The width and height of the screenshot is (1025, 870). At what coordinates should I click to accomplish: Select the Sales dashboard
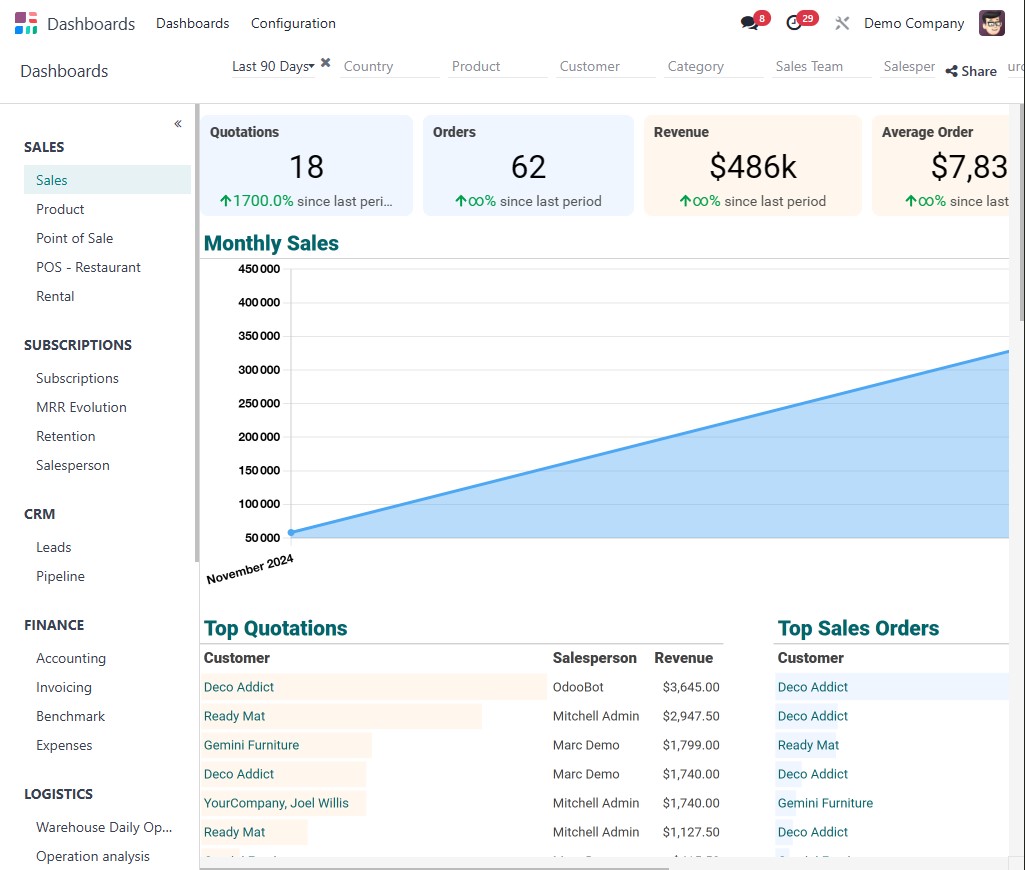(x=107, y=180)
